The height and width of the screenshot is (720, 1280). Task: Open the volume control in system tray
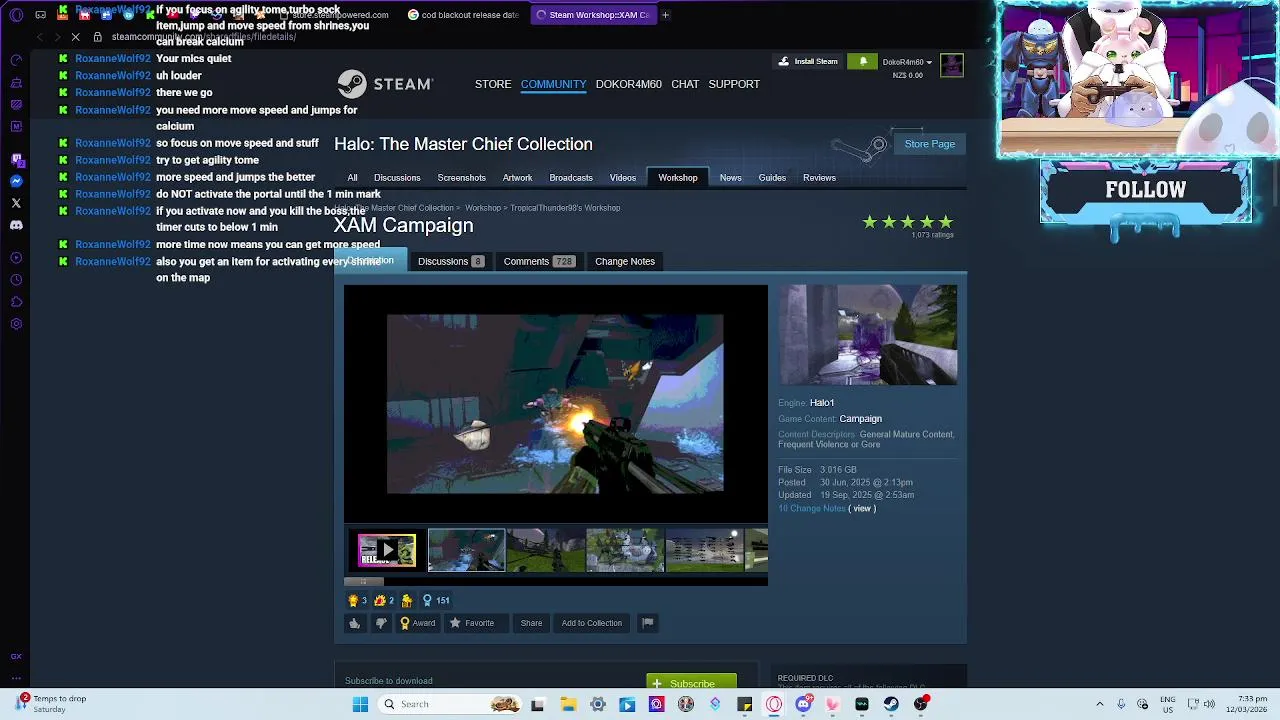1209,704
